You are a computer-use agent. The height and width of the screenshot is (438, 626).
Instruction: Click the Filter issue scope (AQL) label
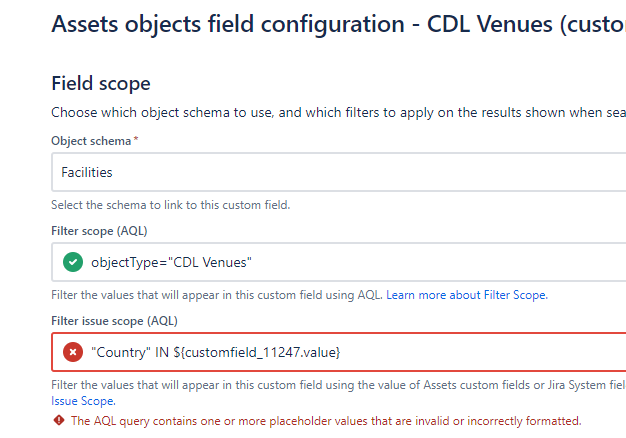(114, 321)
